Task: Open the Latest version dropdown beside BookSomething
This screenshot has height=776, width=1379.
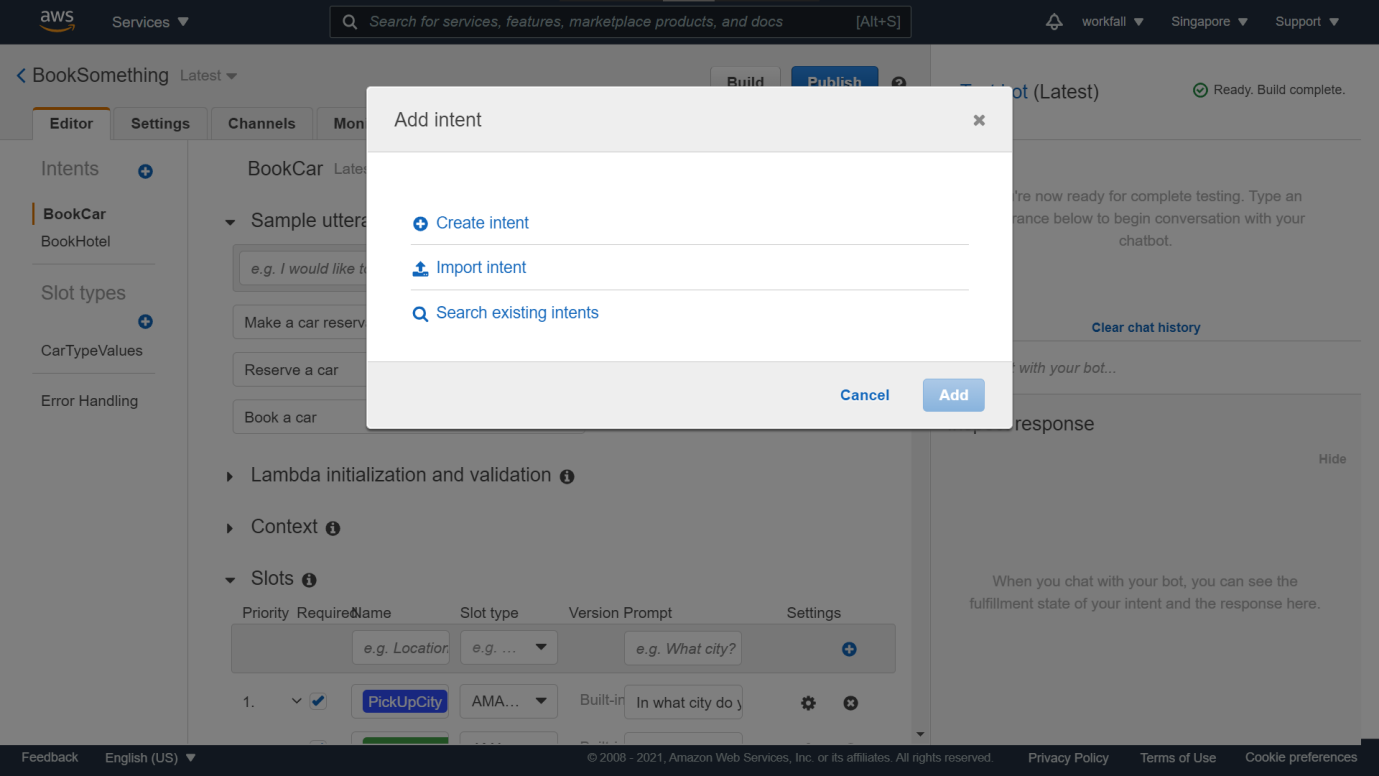Action: pos(208,76)
